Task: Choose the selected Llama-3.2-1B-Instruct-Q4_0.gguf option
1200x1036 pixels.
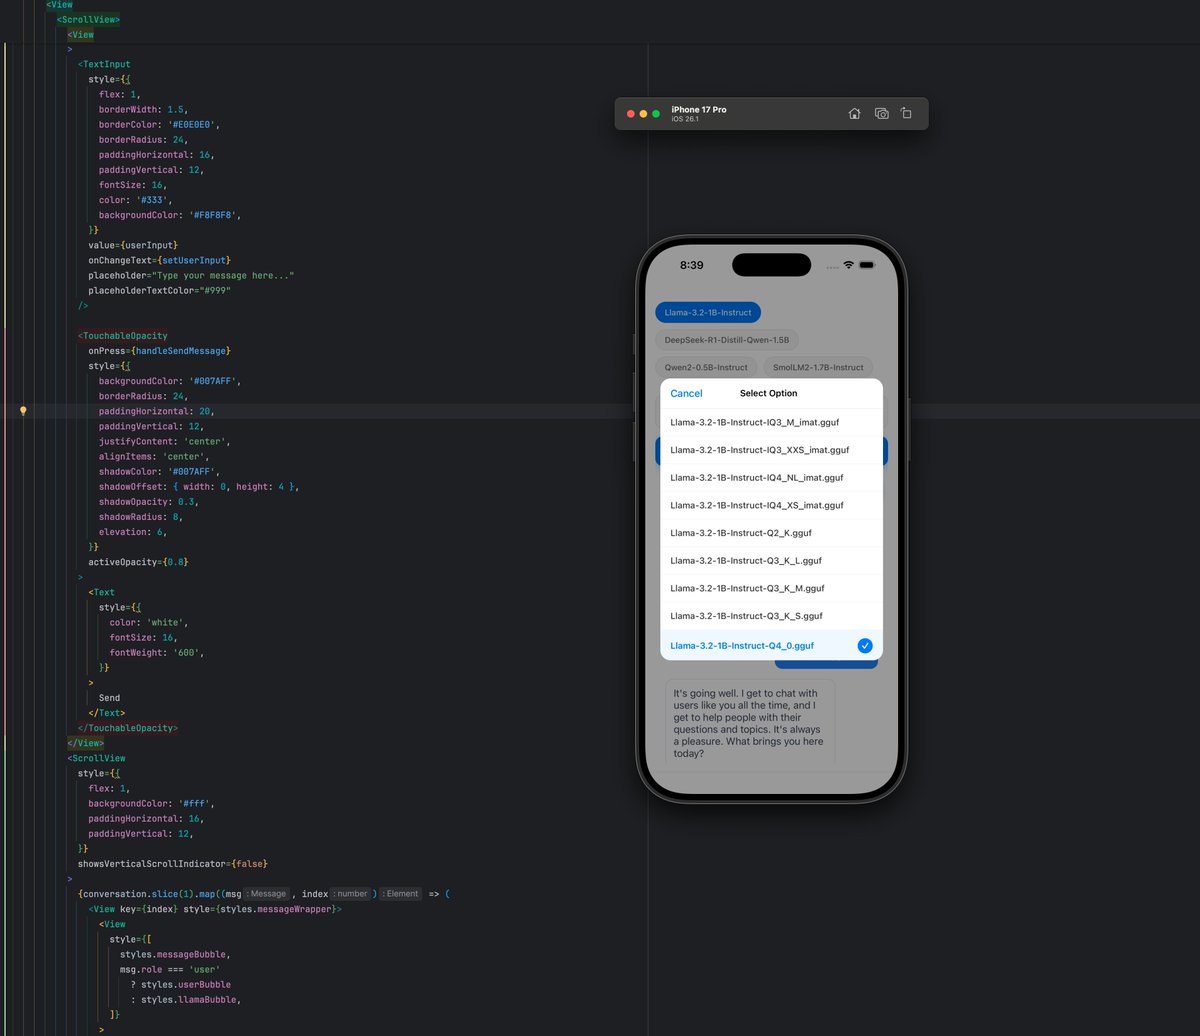Action: coord(771,646)
